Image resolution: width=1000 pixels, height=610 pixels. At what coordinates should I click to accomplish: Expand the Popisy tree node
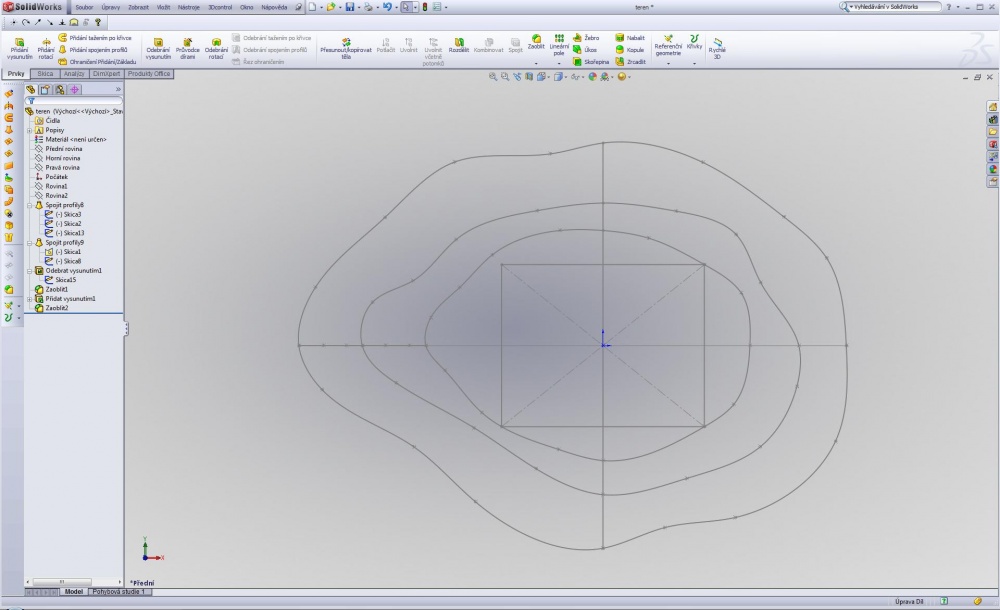(x=29, y=130)
